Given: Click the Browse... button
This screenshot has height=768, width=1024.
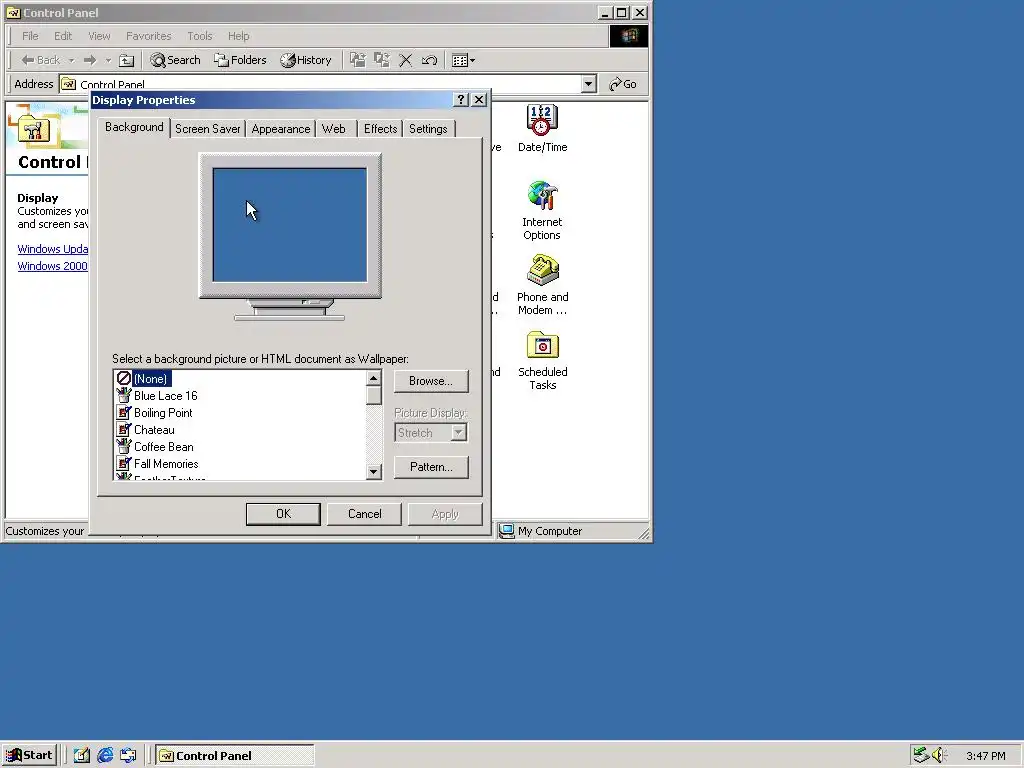Looking at the screenshot, I should [431, 381].
